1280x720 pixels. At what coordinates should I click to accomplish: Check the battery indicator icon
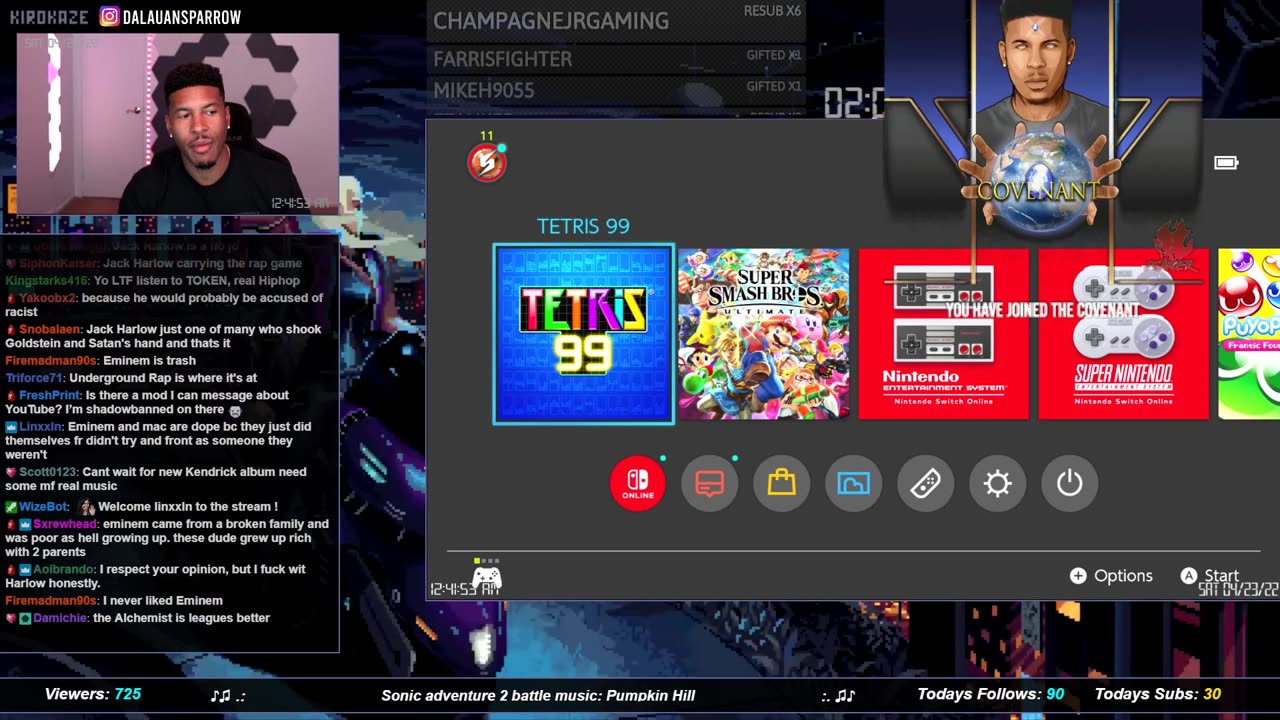1226,162
